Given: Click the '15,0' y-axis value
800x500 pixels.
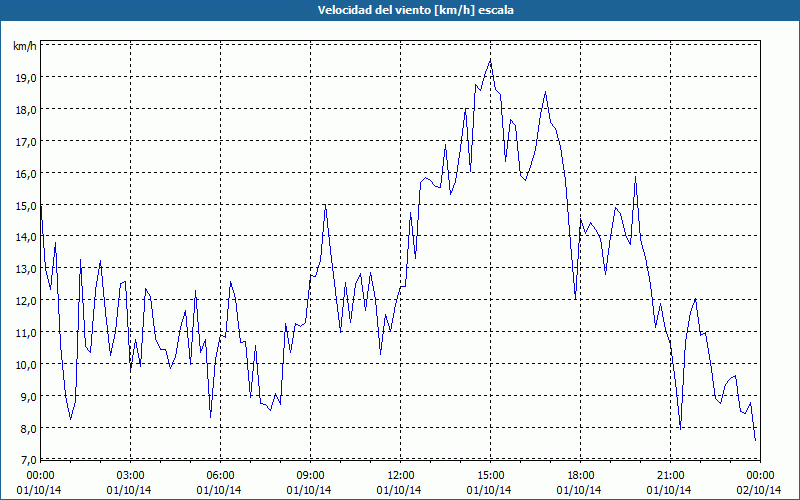Looking at the screenshot, I should click(x=26, y=206).
